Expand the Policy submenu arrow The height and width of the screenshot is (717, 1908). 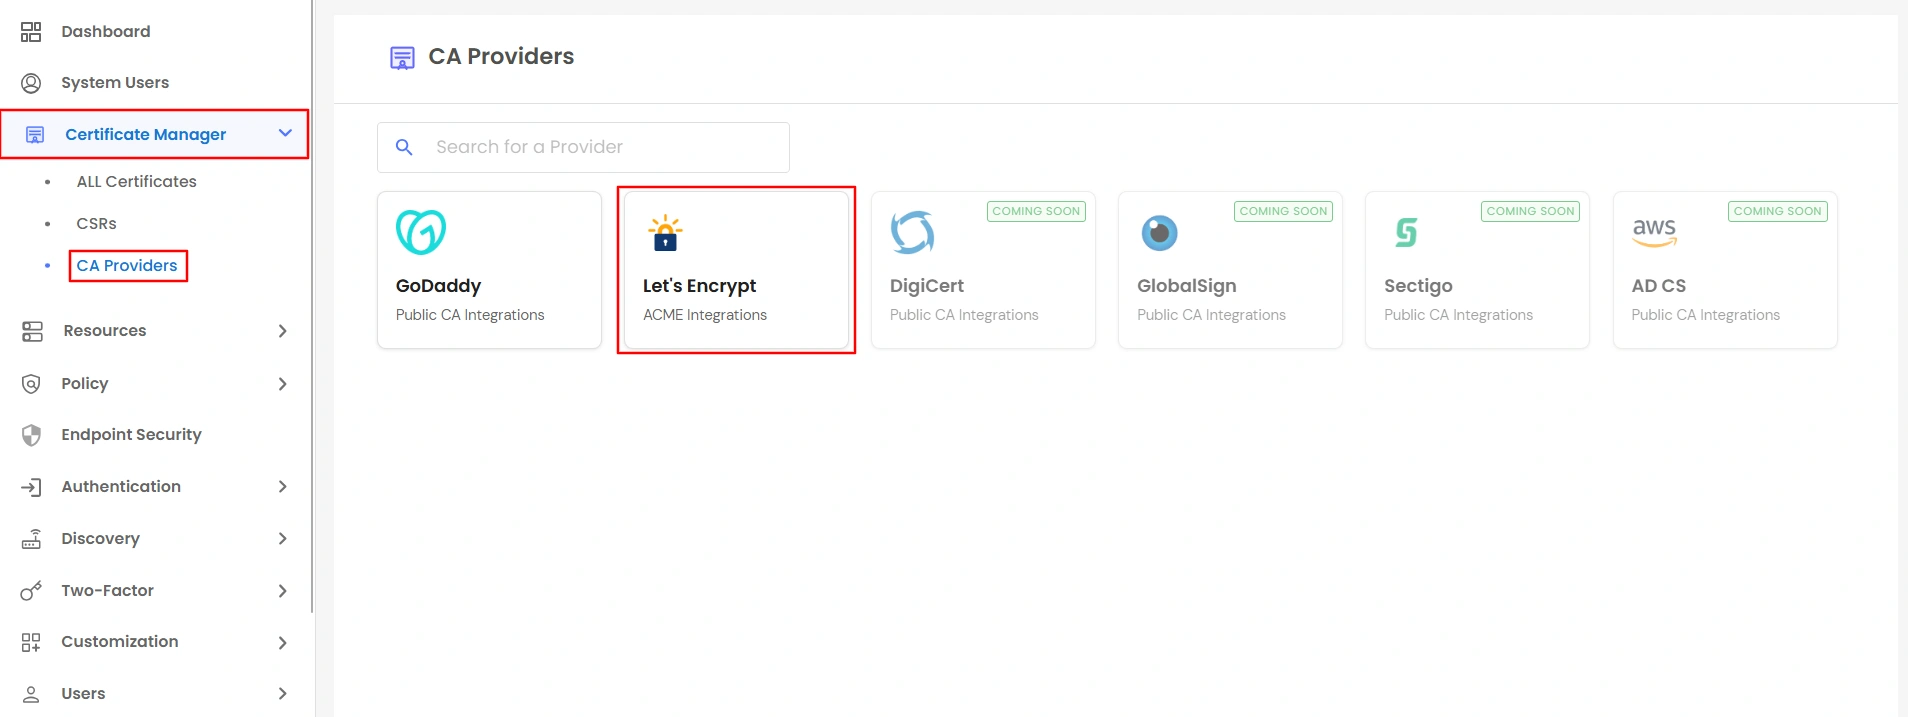pos(283,384)
